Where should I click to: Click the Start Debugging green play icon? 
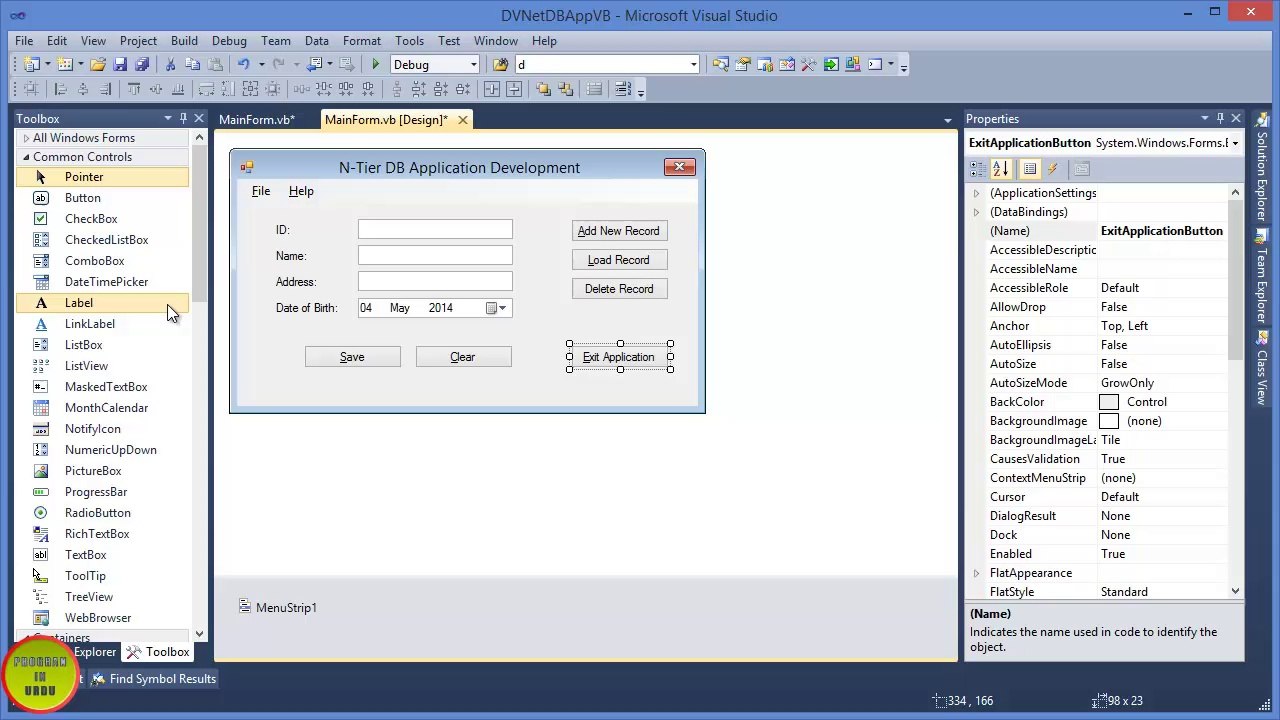pos(376,65)
